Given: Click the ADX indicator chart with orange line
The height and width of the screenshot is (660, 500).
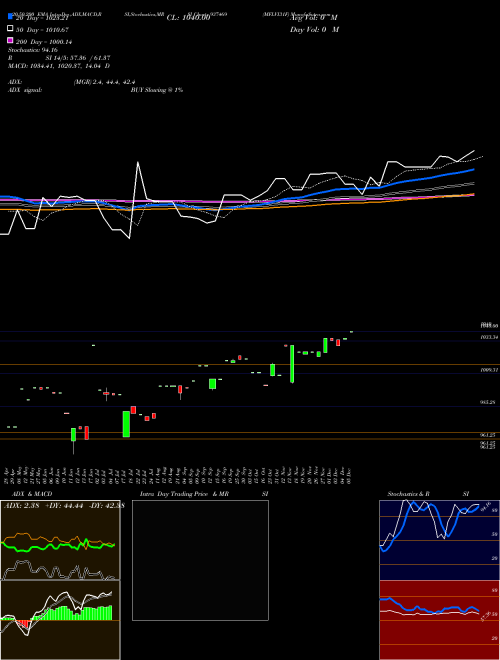Looking at the screenshot, I should coord(60,540).
